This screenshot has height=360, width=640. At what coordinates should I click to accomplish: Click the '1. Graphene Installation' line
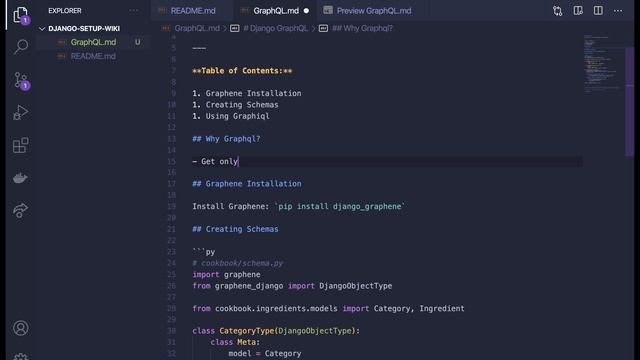[247, 93]
